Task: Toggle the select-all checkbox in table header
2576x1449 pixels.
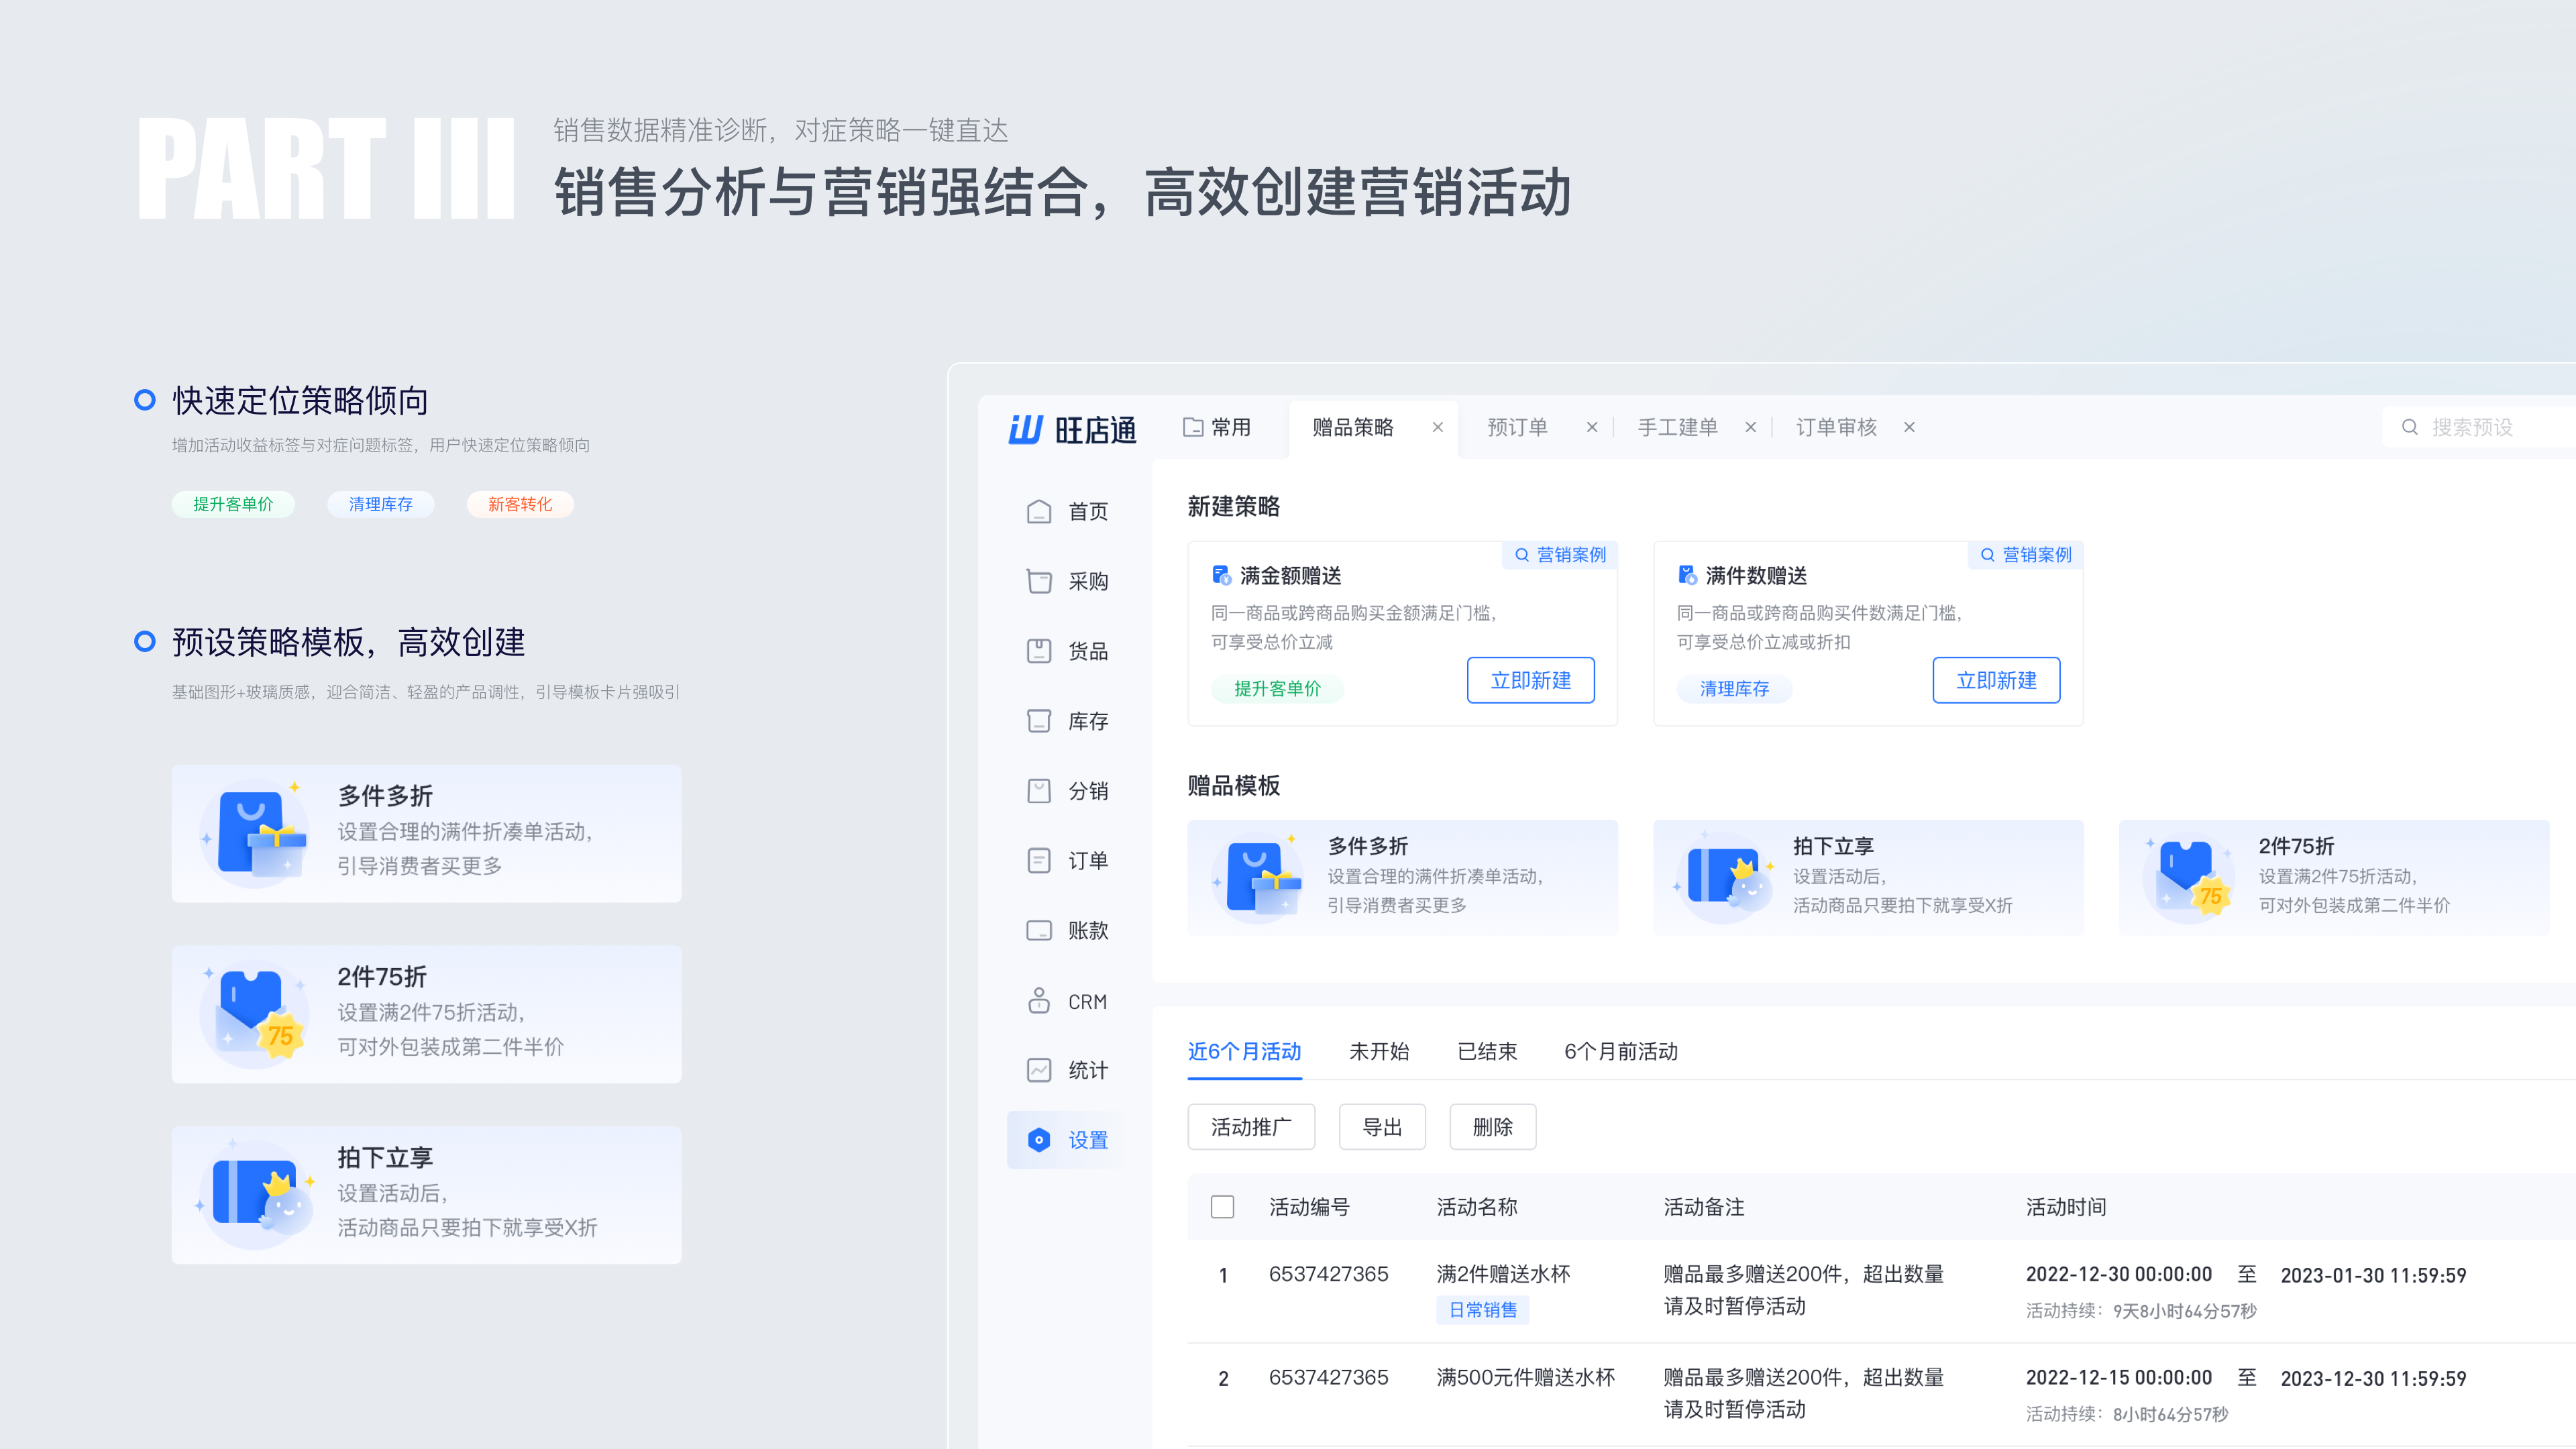Action: tap(1222, 1207)
